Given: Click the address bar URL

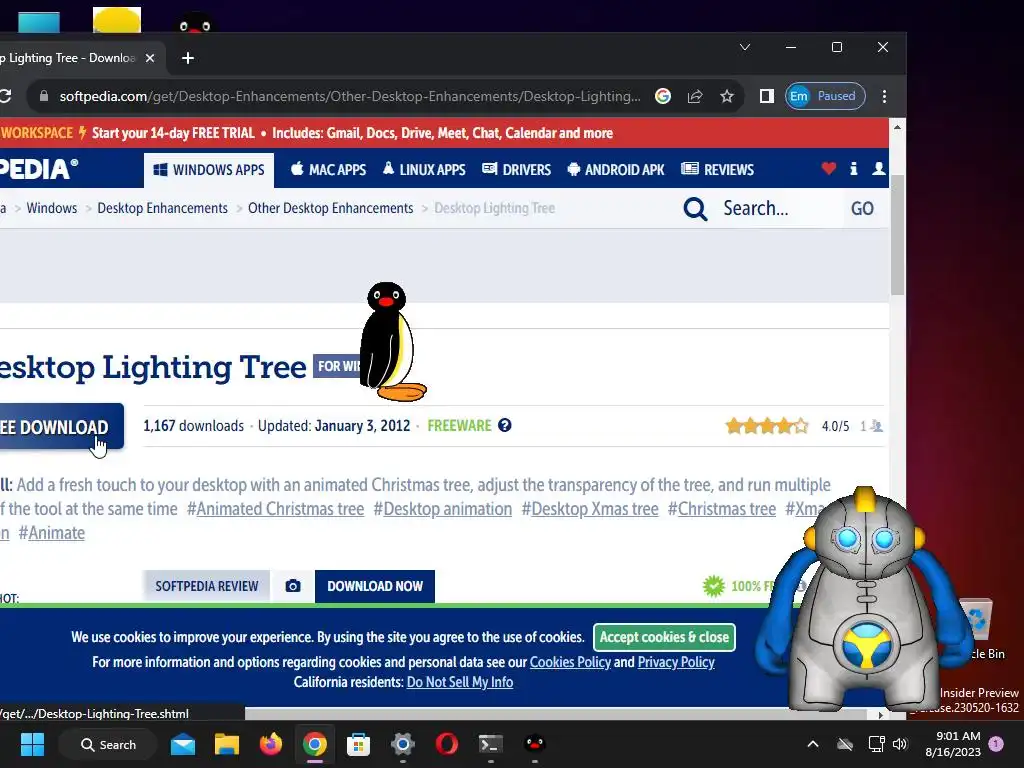Looking at the screenshot, I should pyautogui.click(x=349, y=96).
